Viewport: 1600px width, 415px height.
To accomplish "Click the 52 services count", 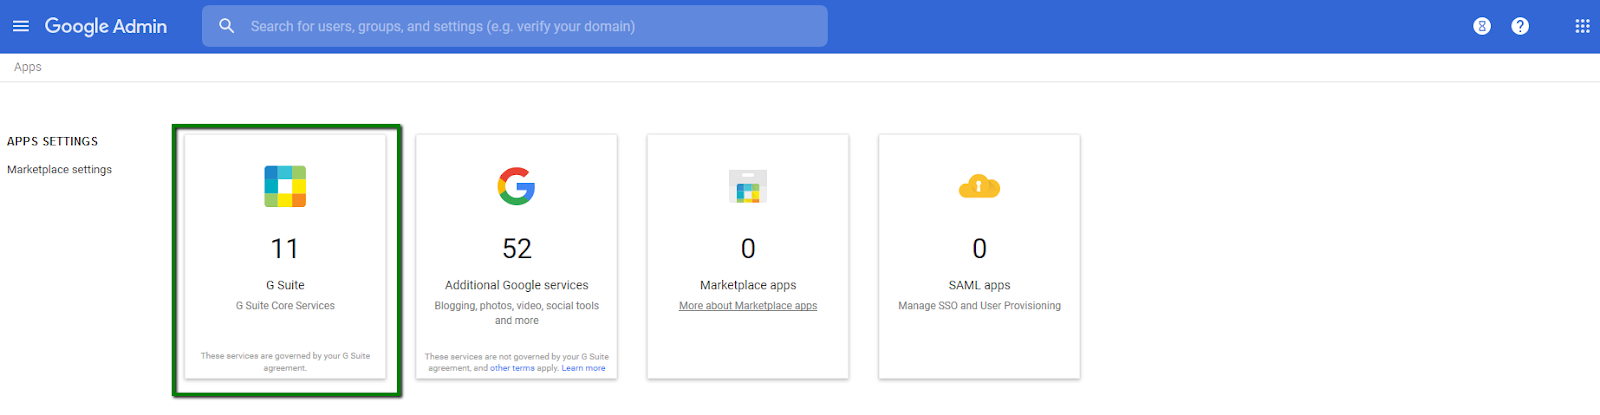I will [517, 248].
